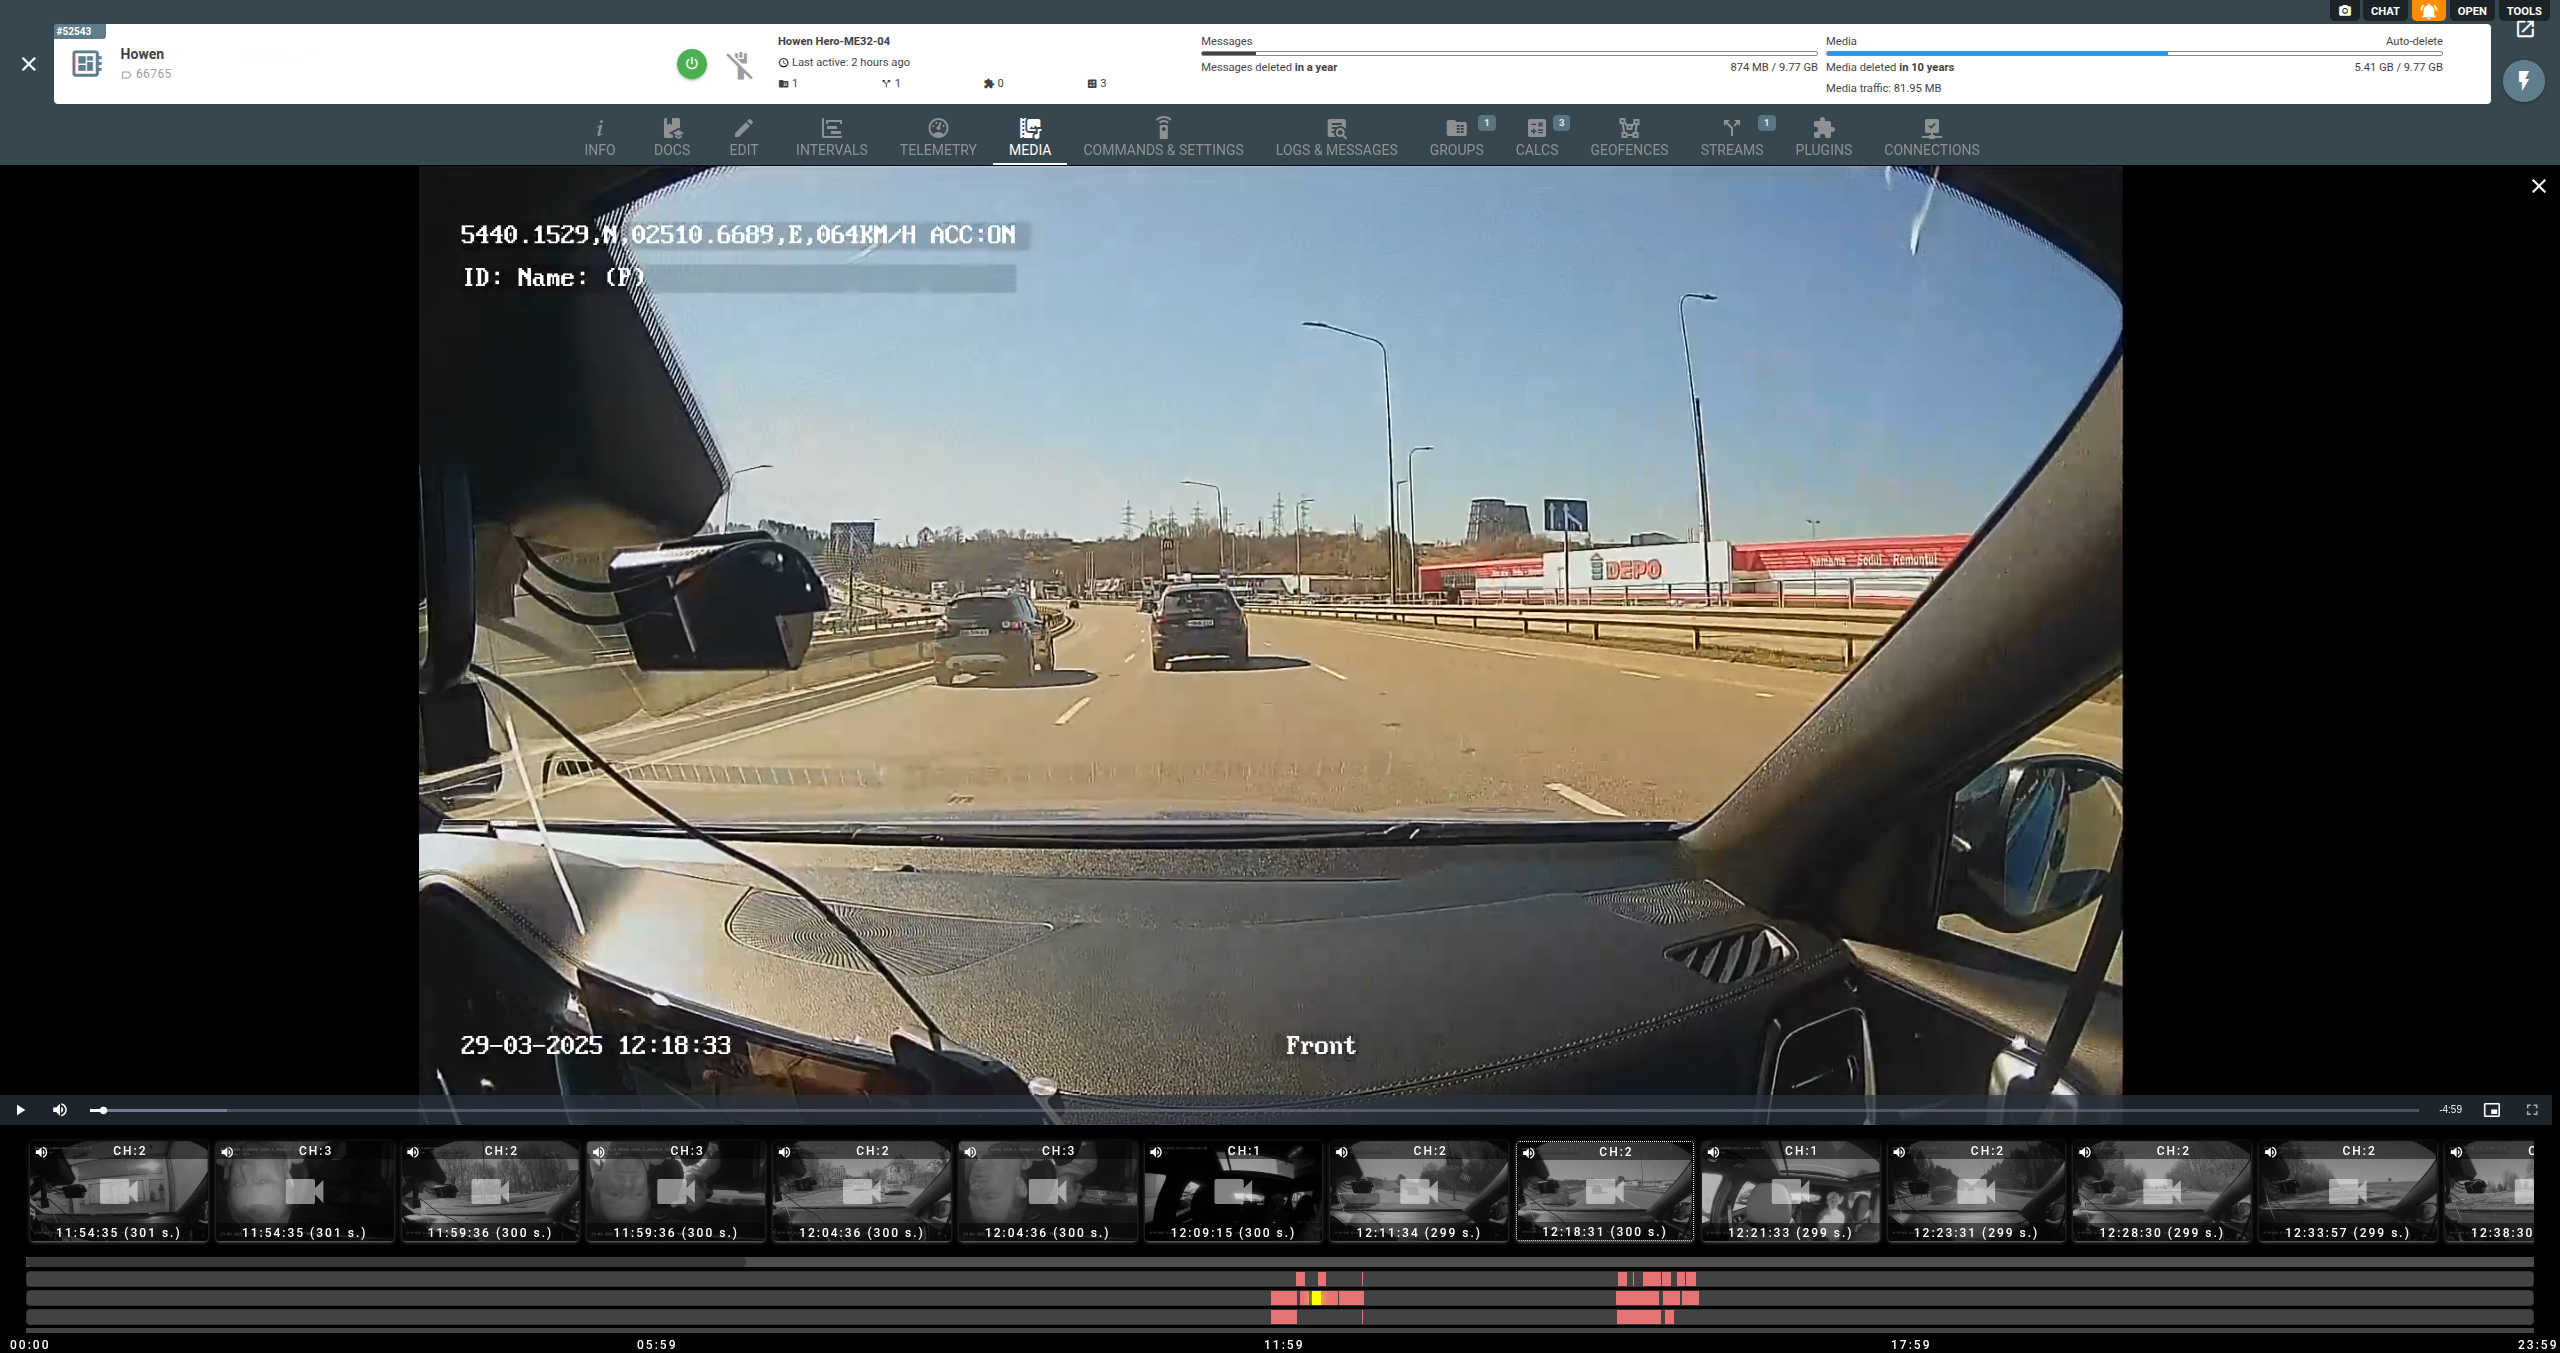
Task: Enable picture-in-picture mode
Action: tap(2492, 1110)
